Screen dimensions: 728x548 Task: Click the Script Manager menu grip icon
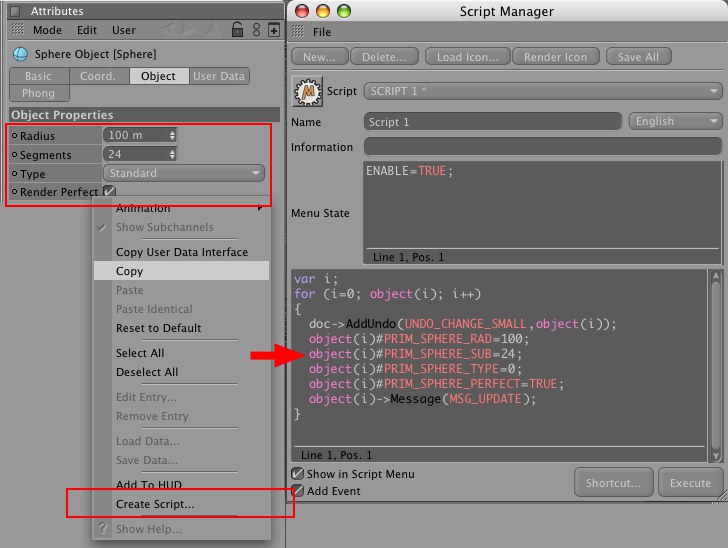298,32
